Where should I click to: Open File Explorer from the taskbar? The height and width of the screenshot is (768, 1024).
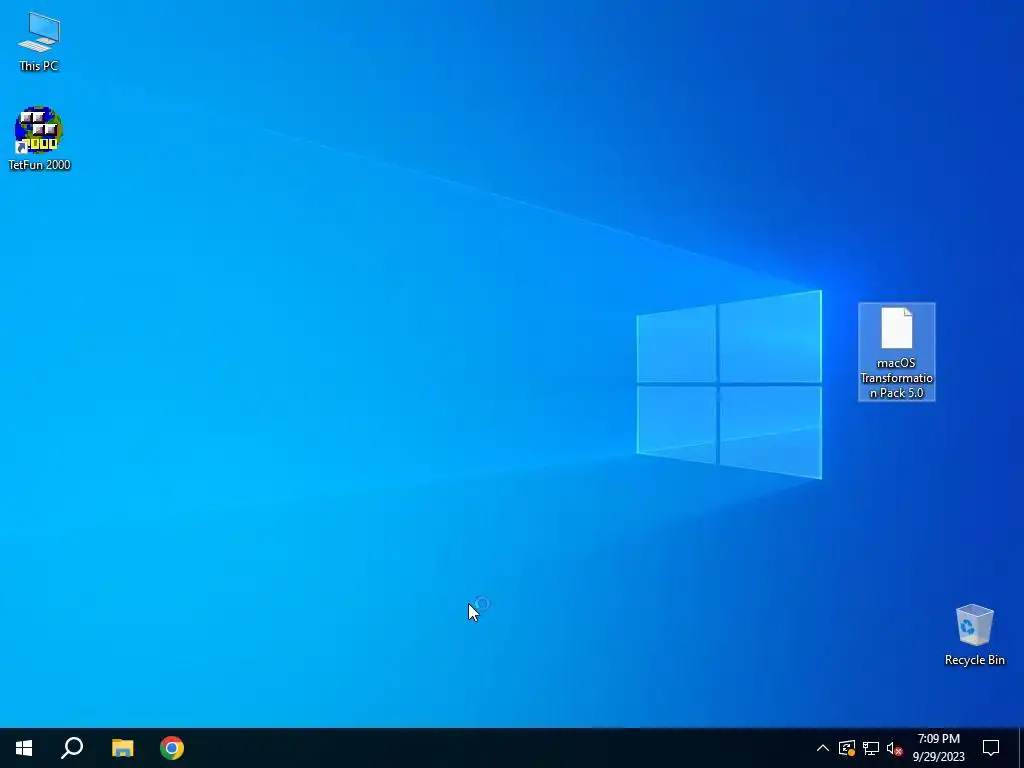click(122, 748)
